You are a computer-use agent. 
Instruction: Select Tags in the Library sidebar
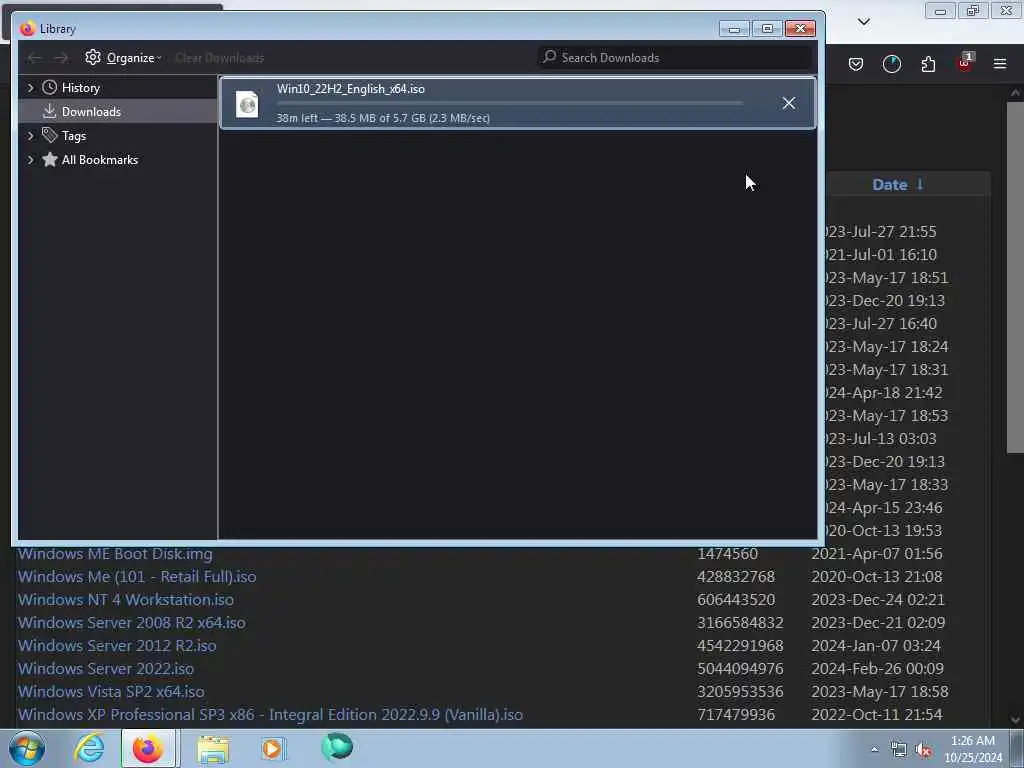coord(74,136)
